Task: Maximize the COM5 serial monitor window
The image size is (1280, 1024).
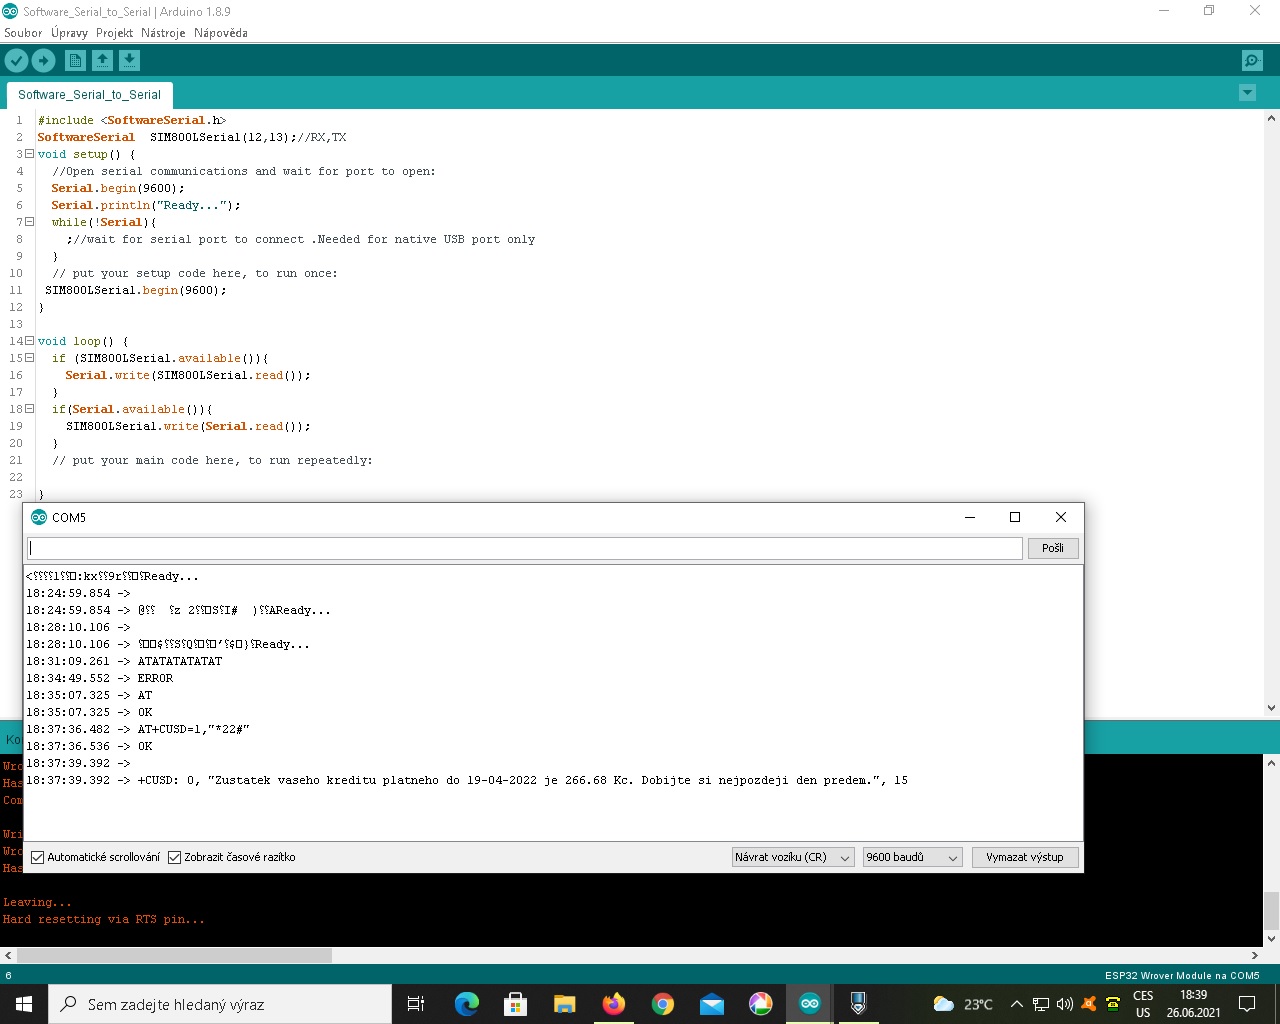Action: pos(1015,517)
